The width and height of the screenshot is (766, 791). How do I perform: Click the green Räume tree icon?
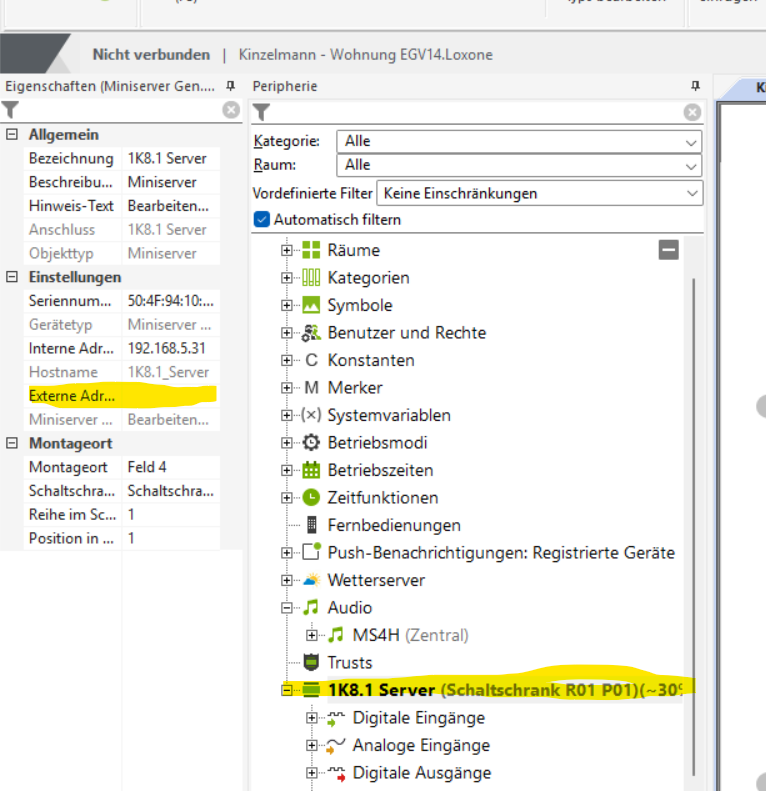coord(311,250)
